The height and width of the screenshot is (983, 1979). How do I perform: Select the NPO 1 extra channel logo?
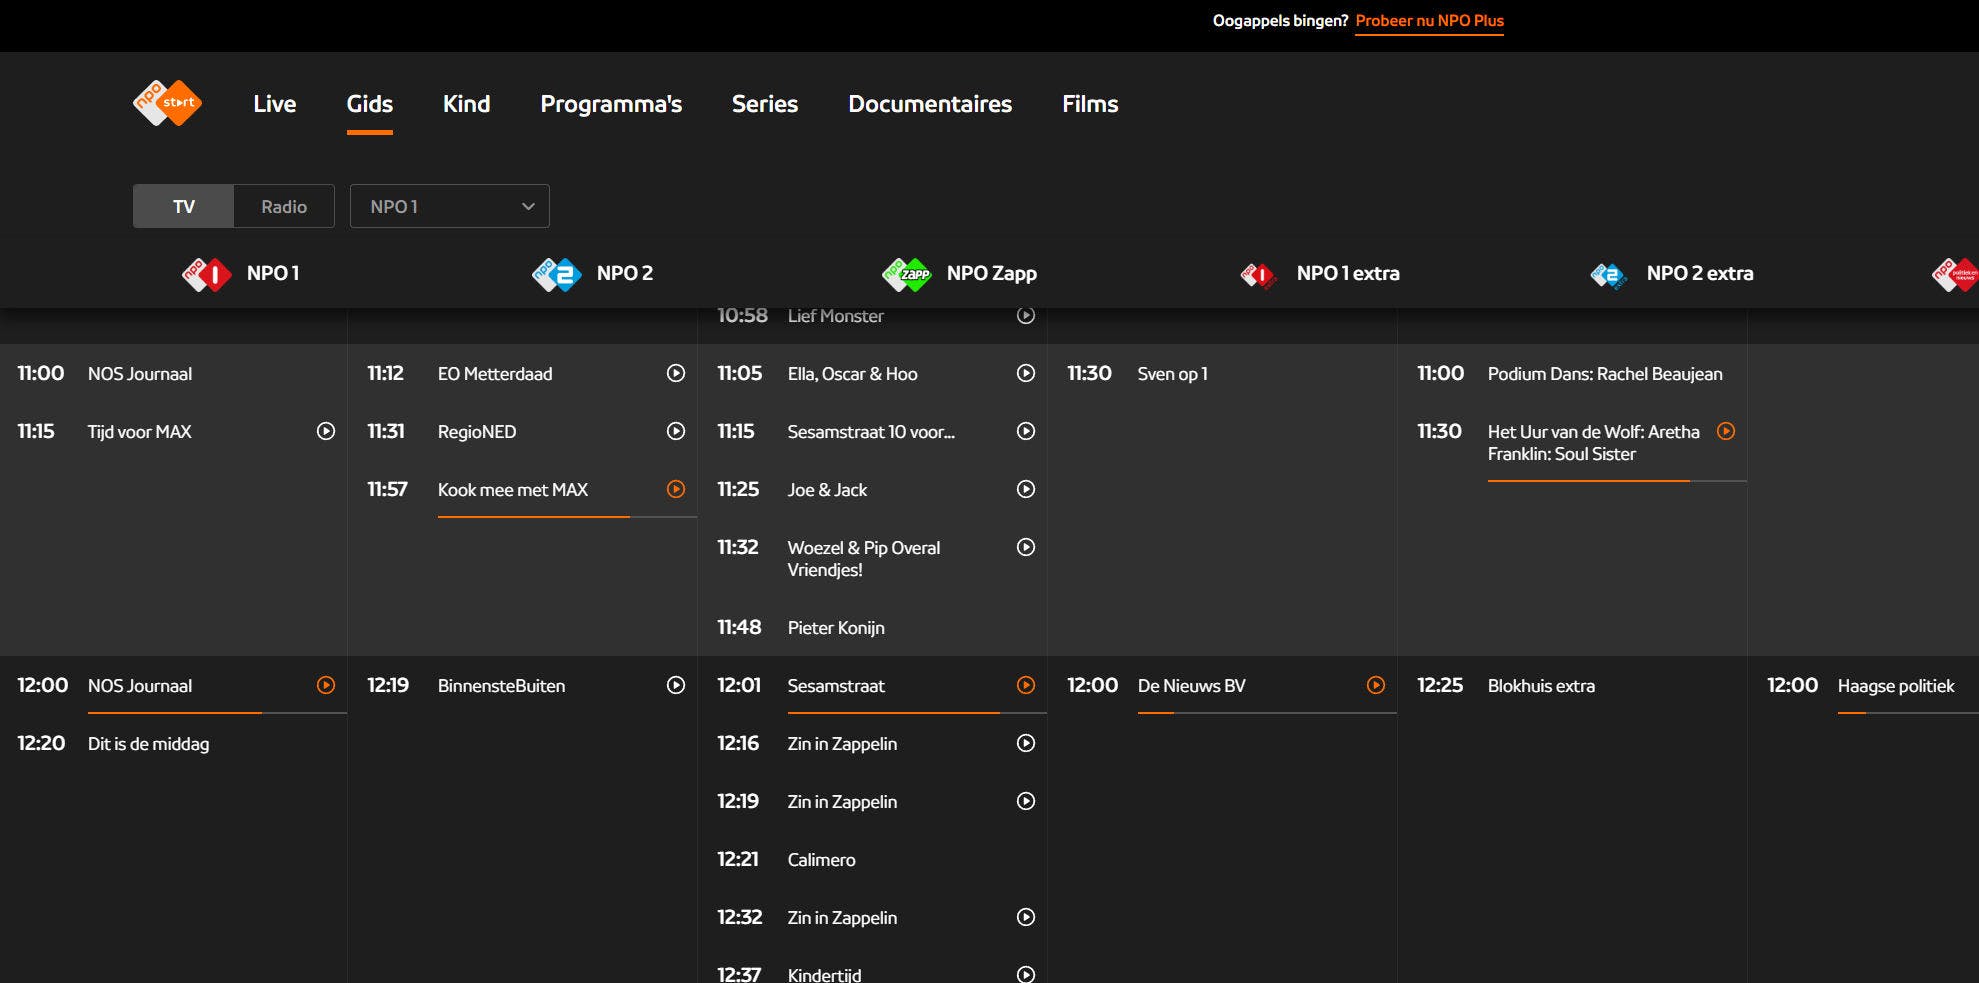tap(1258, 274)
